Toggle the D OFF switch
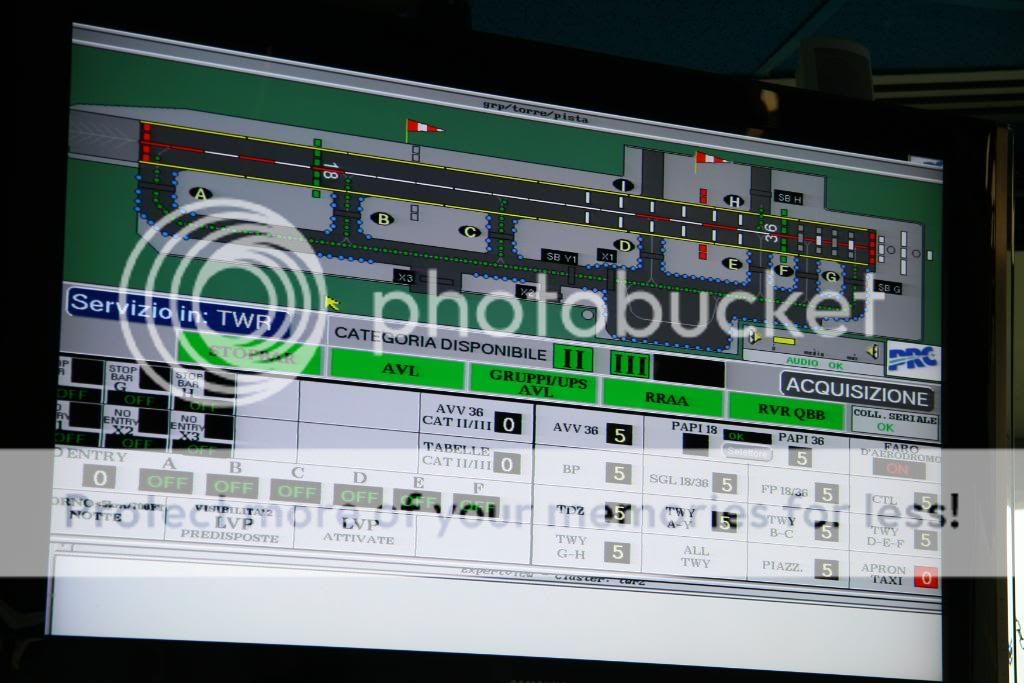Screen dimensions: 1024x683 point(359,496)
